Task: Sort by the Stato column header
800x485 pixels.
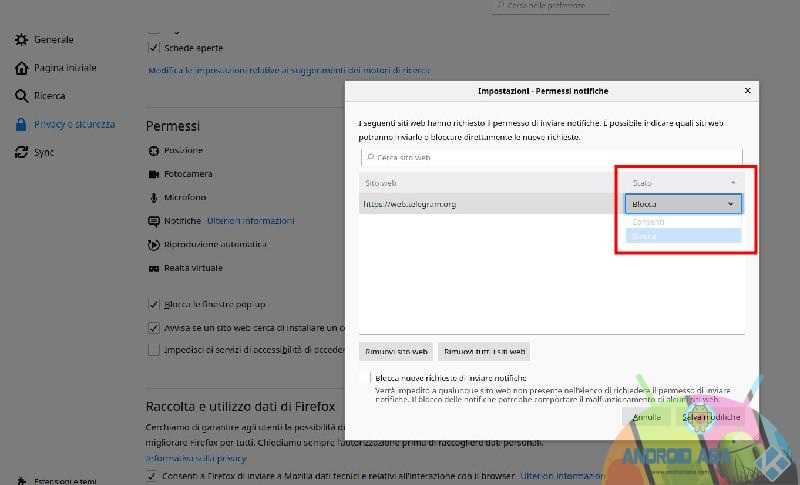Action: (x=683, y=182)
